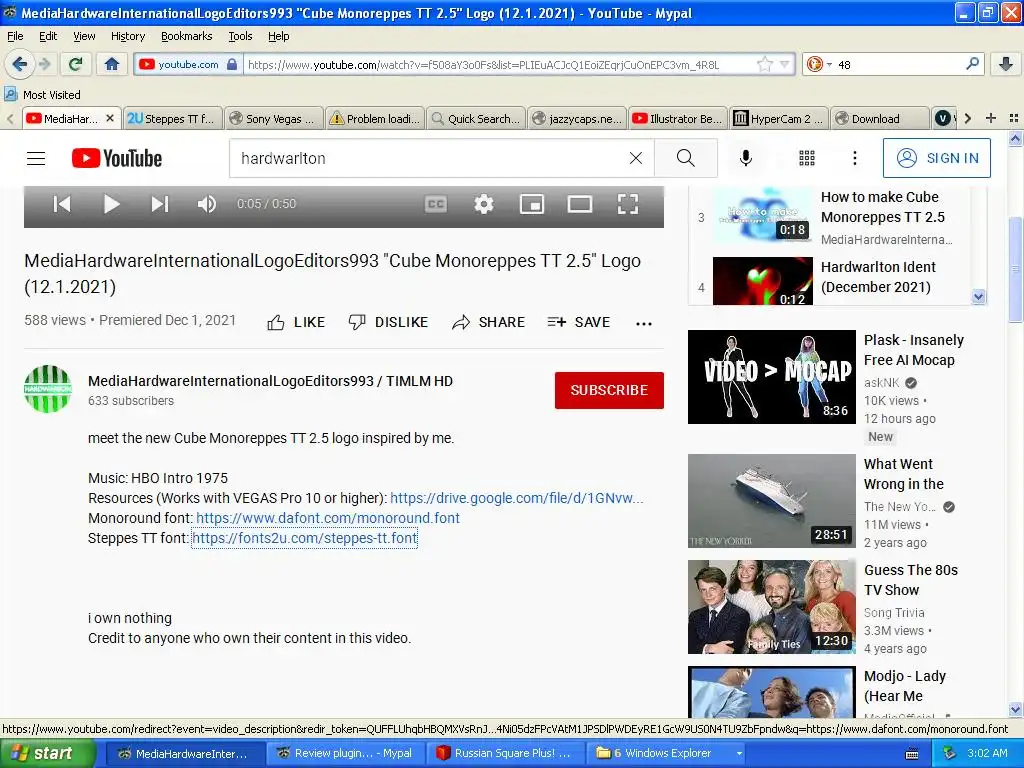
Task: Bookmark this page with the star icon
Action: point(765,64)
